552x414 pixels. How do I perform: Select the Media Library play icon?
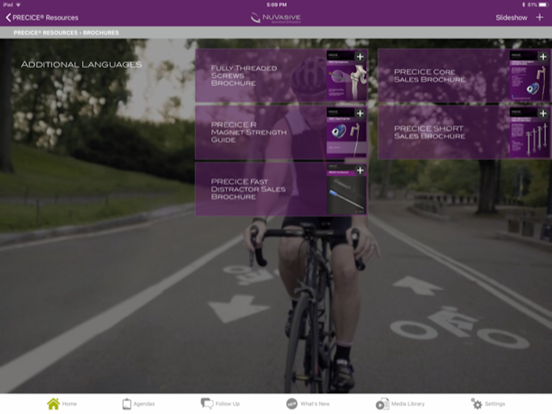(x=382, y=404)
